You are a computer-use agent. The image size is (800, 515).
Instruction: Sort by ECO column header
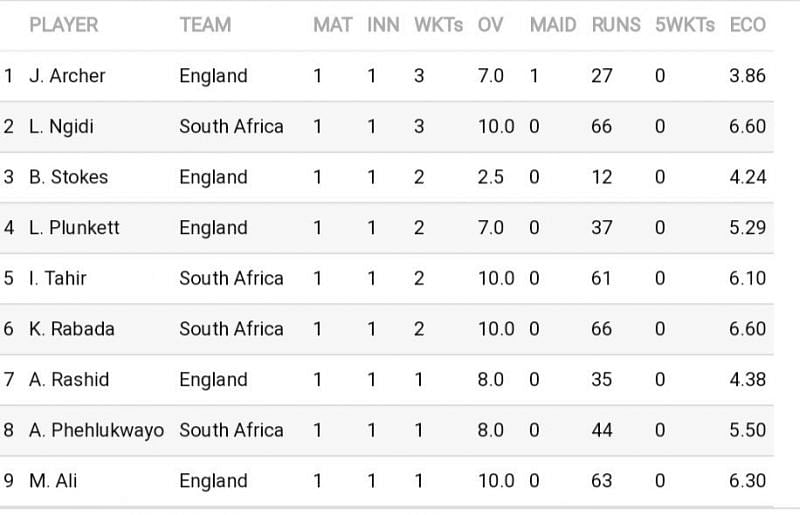click(x=747, y=24)
